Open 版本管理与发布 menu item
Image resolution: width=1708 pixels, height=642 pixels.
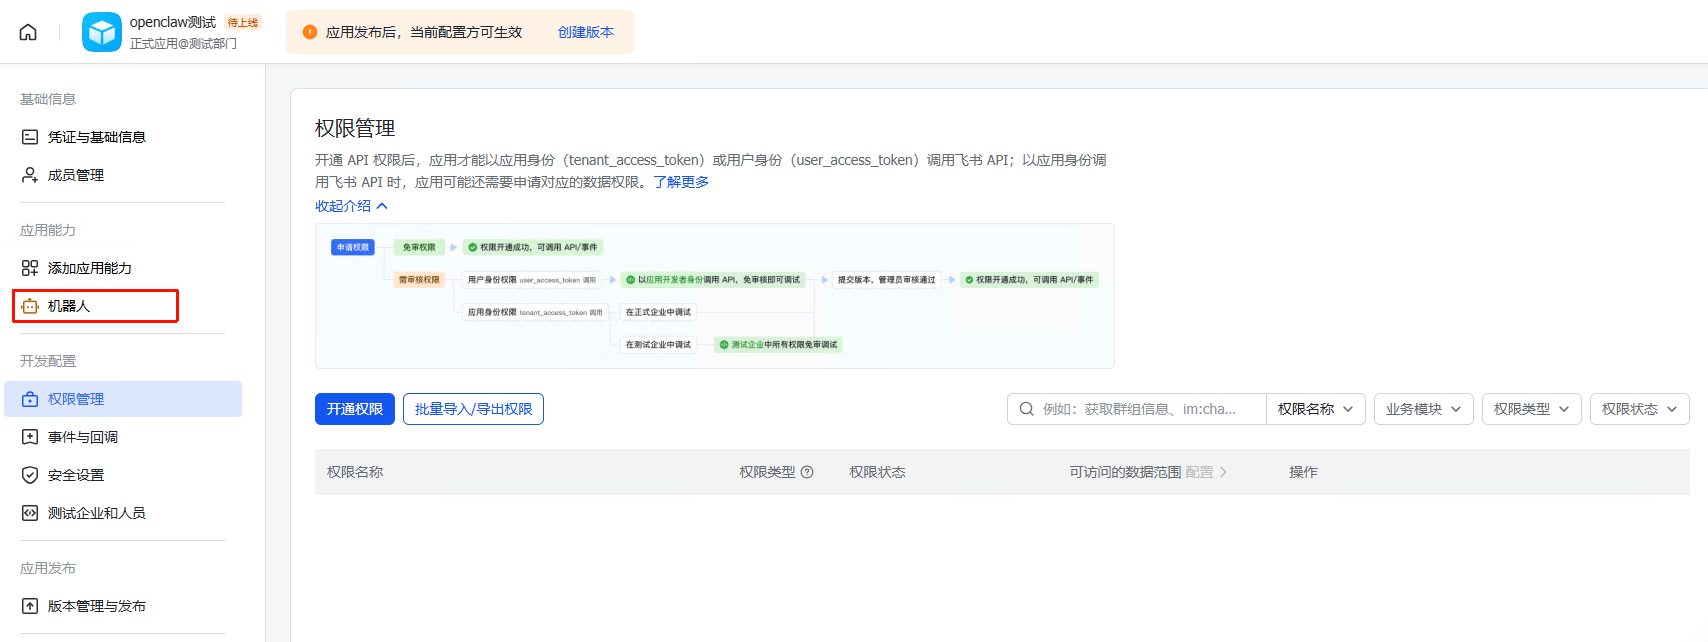(97, 606)
